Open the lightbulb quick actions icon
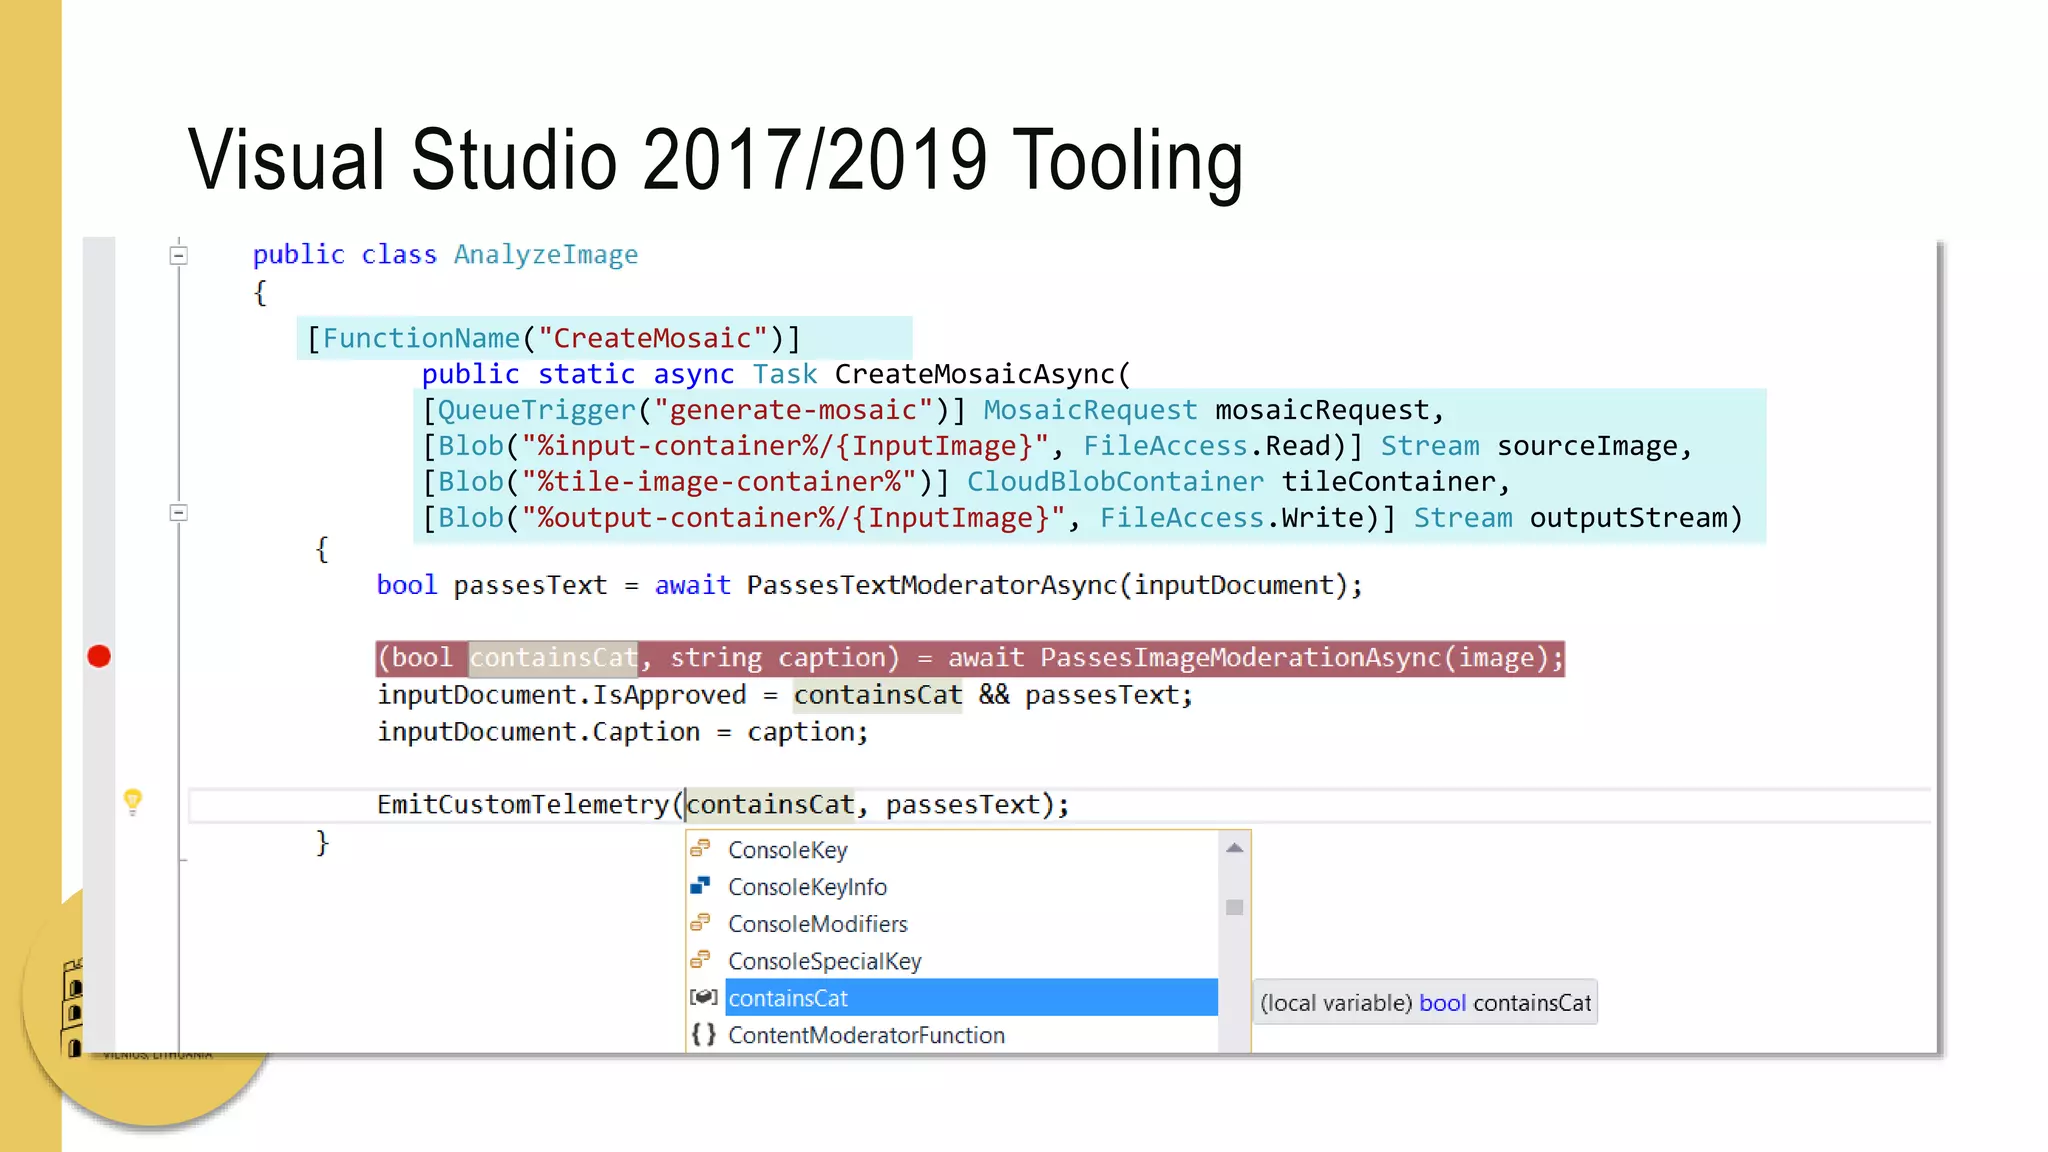Screen dimensions: 2048x1152 click(132, 801)
